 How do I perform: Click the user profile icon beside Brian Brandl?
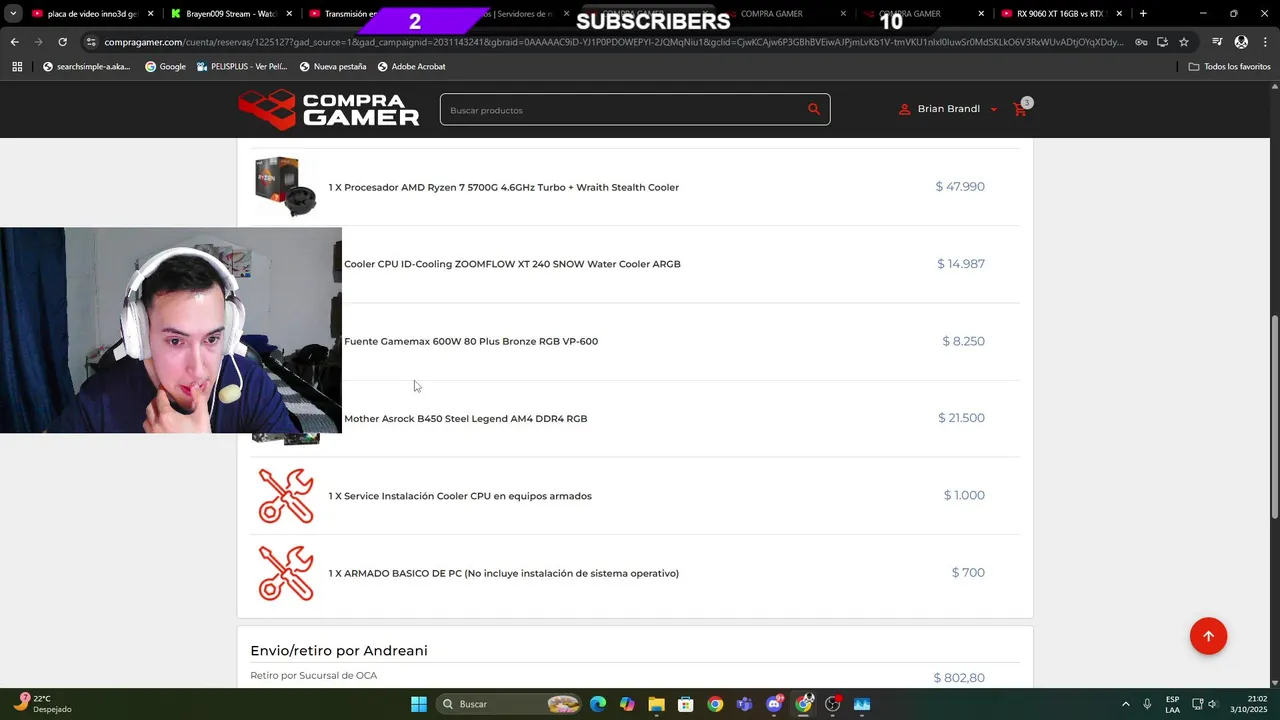904,109
